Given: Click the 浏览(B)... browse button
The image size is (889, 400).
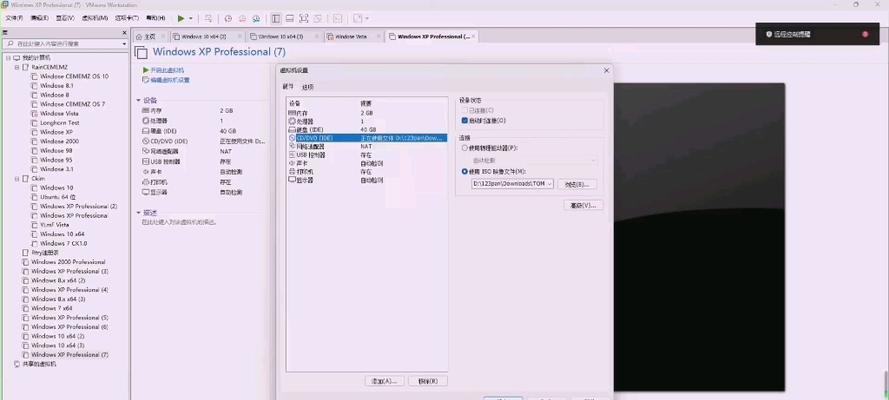Looking at the screenshot, I should [577, 184].
